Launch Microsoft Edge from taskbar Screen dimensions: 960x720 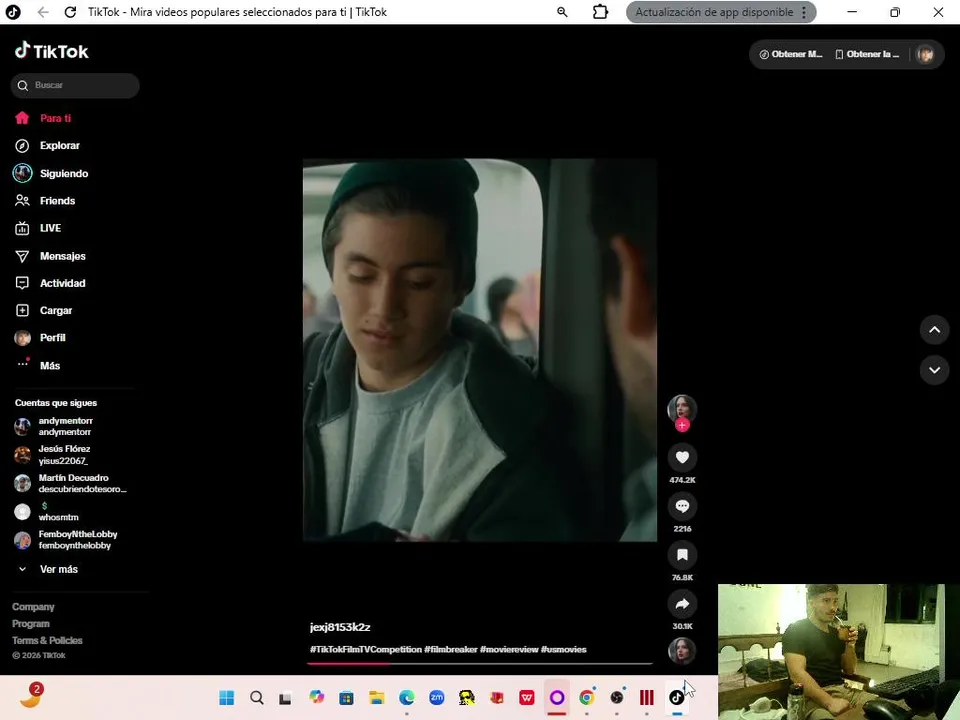pos(407,697)
